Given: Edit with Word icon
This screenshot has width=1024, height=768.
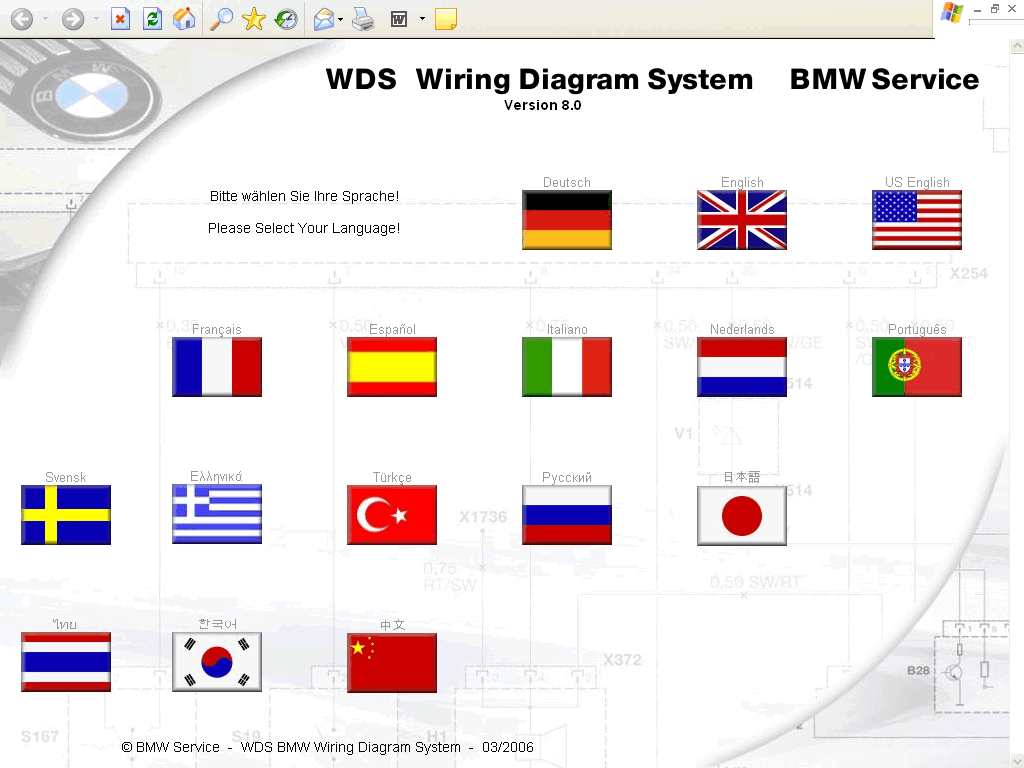Looking at the screenshot, I should (399, 19).
